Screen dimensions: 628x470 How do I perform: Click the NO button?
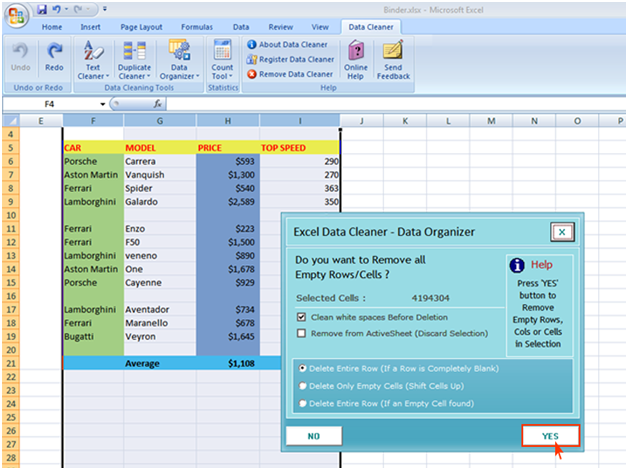point(314,436)
